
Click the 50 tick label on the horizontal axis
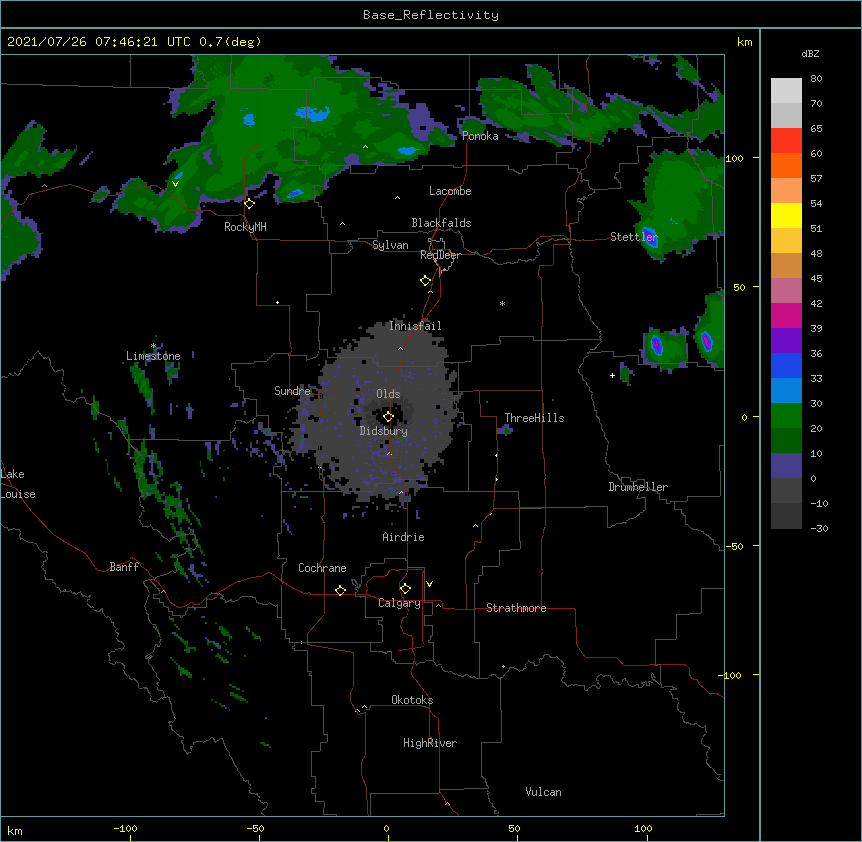(x=514, y=828)
